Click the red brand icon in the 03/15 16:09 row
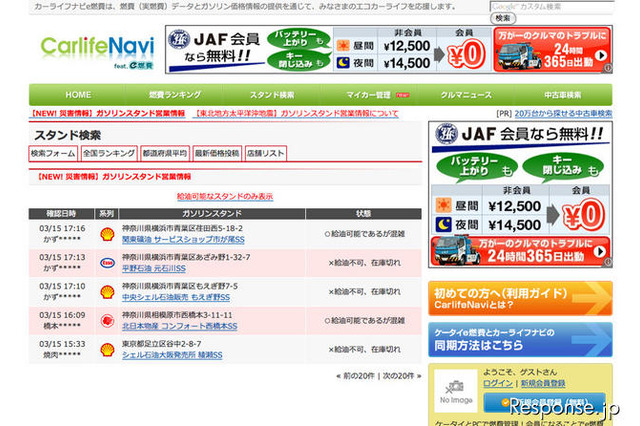Viewport: 640px width, 426px height. (107, 321)
